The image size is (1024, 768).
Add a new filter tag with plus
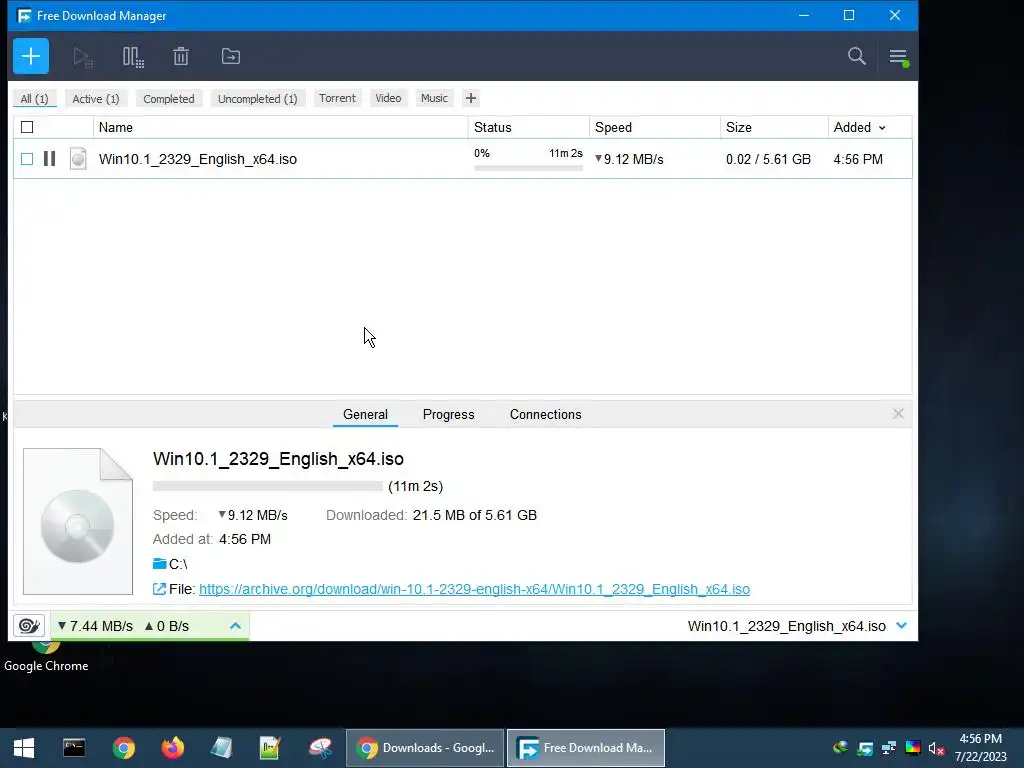pos(471,99)
